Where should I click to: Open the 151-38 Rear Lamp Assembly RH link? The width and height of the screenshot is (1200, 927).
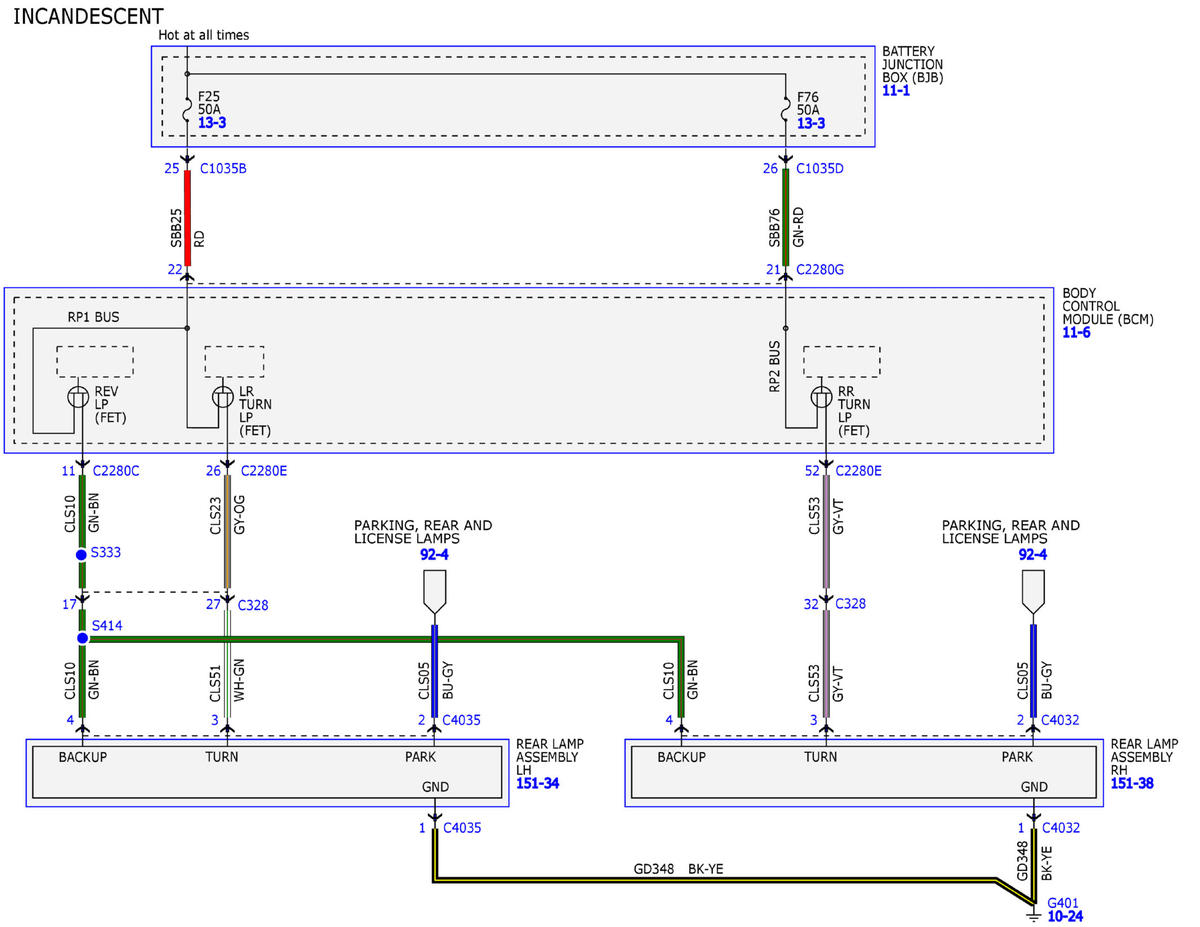[1132, 783]
